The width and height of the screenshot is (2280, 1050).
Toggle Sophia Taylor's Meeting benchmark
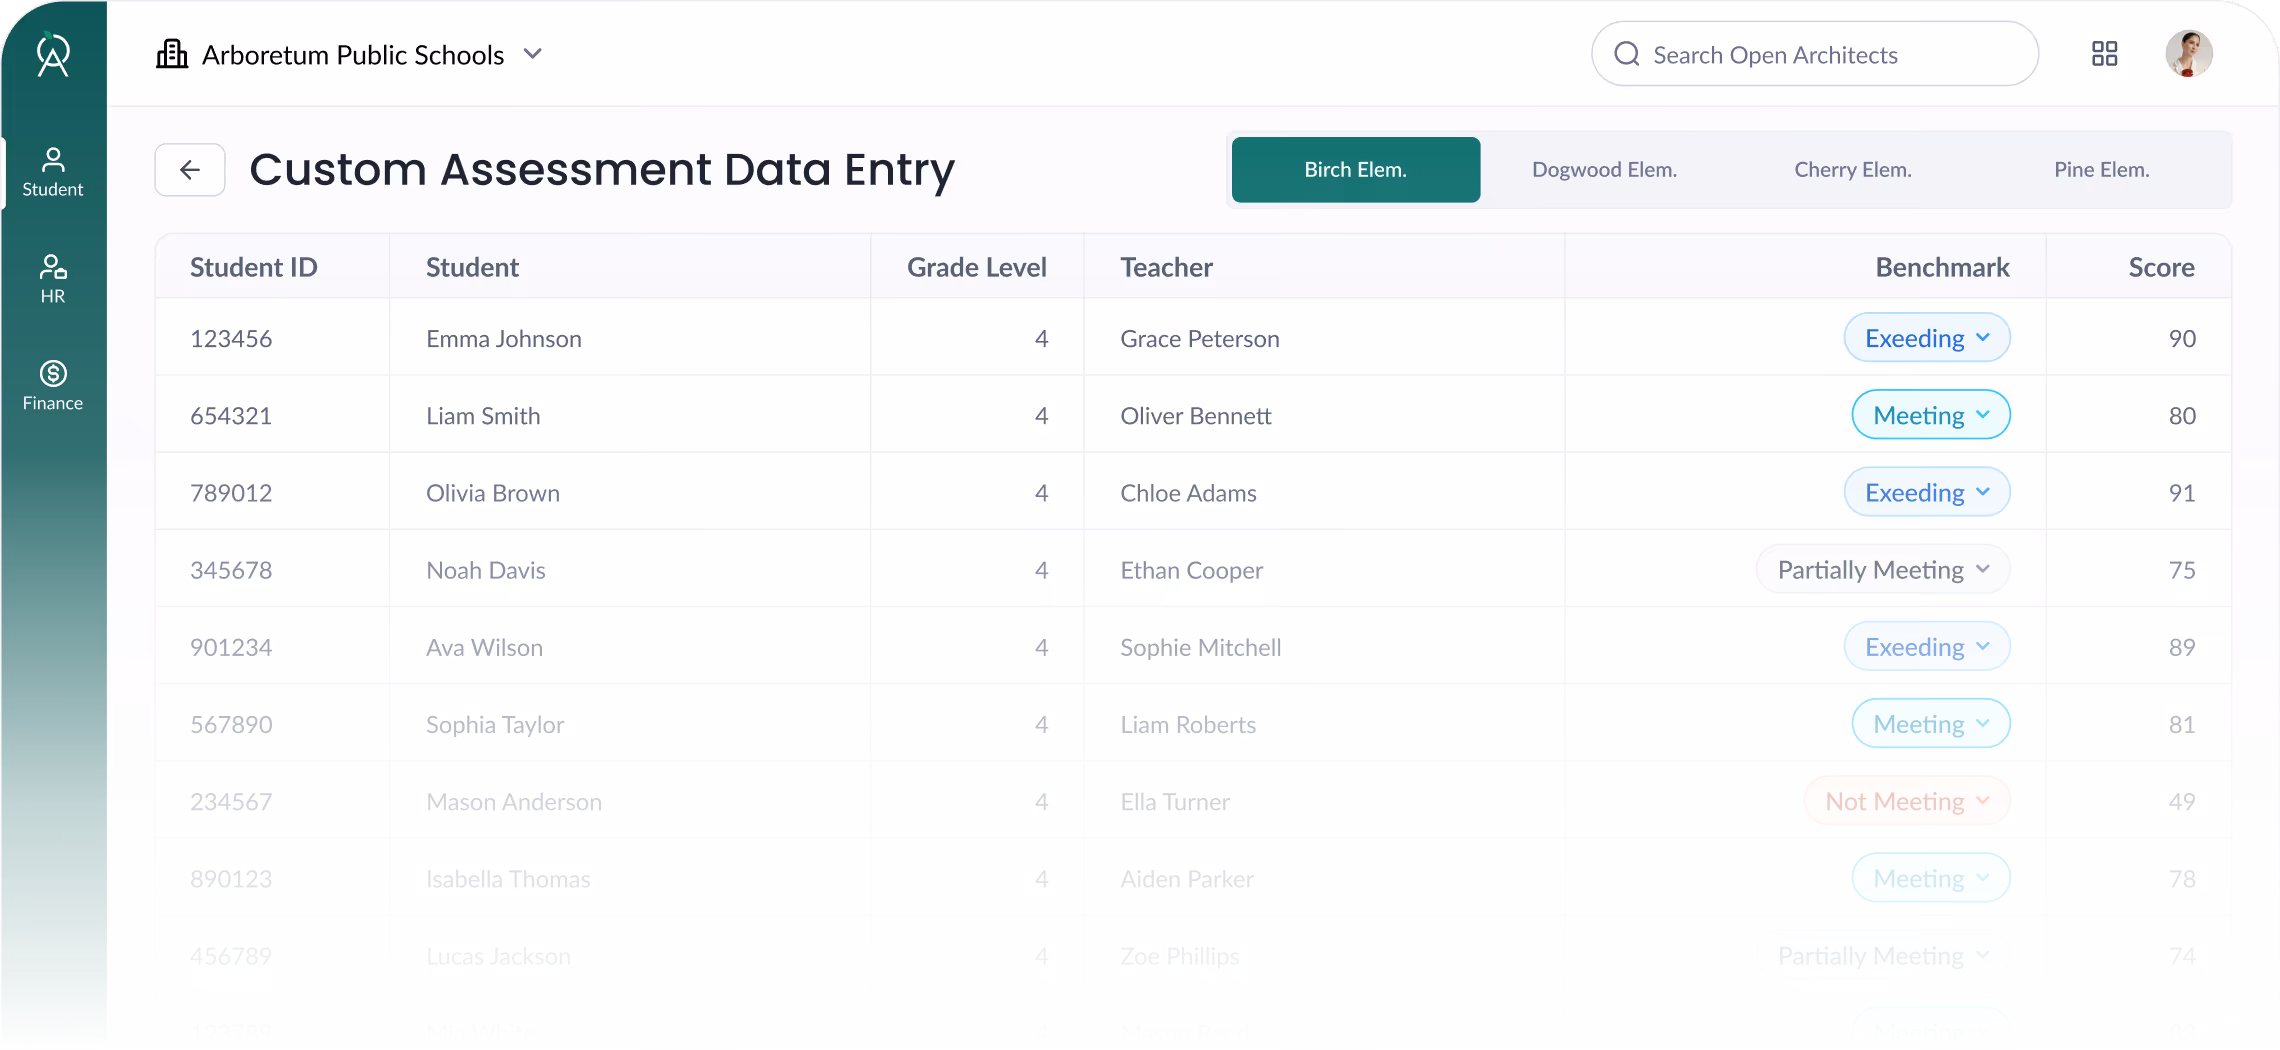click(1930, 723)
